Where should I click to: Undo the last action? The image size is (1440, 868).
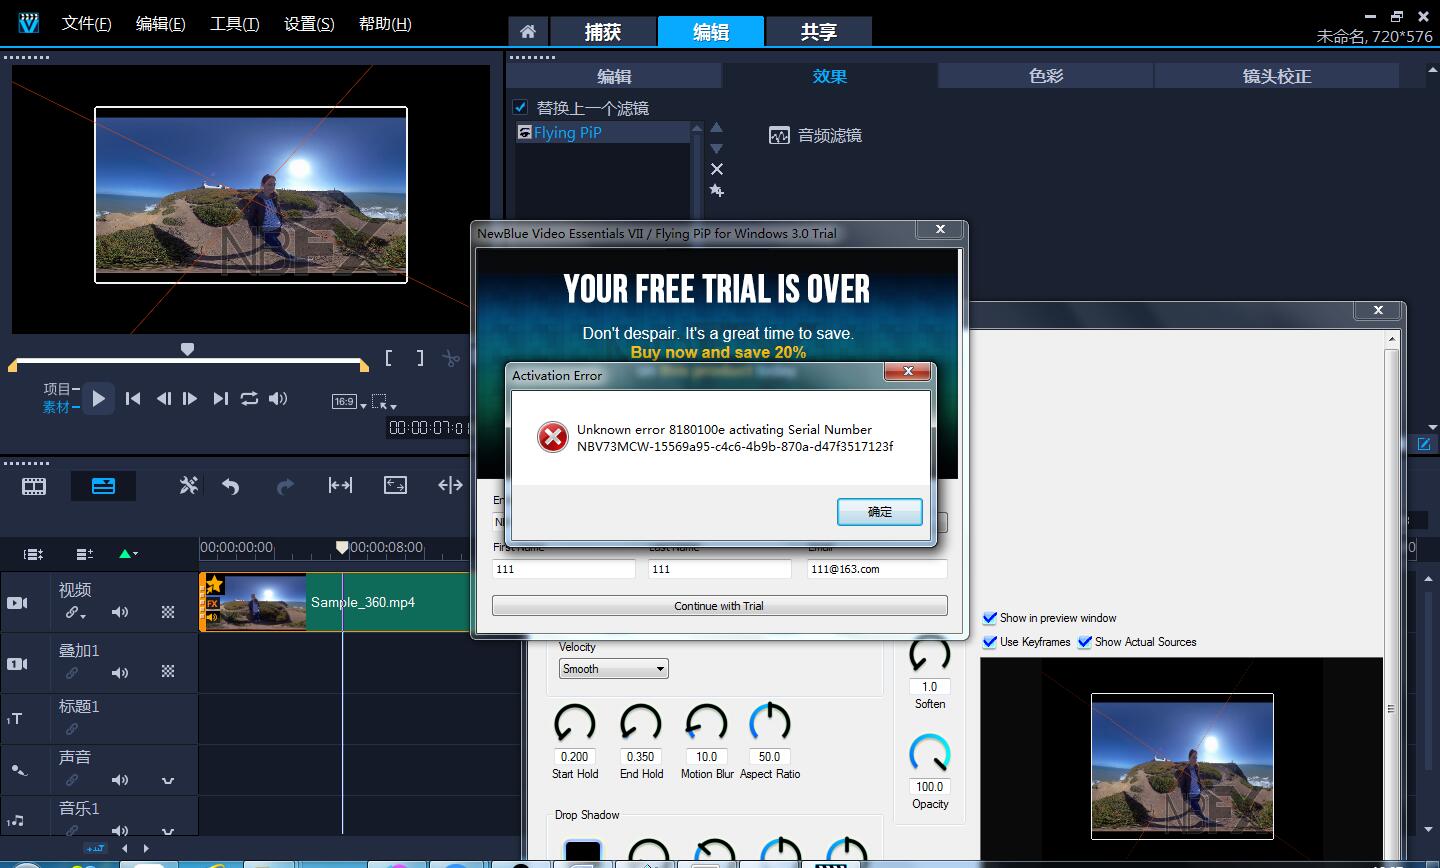coord(231,486)
